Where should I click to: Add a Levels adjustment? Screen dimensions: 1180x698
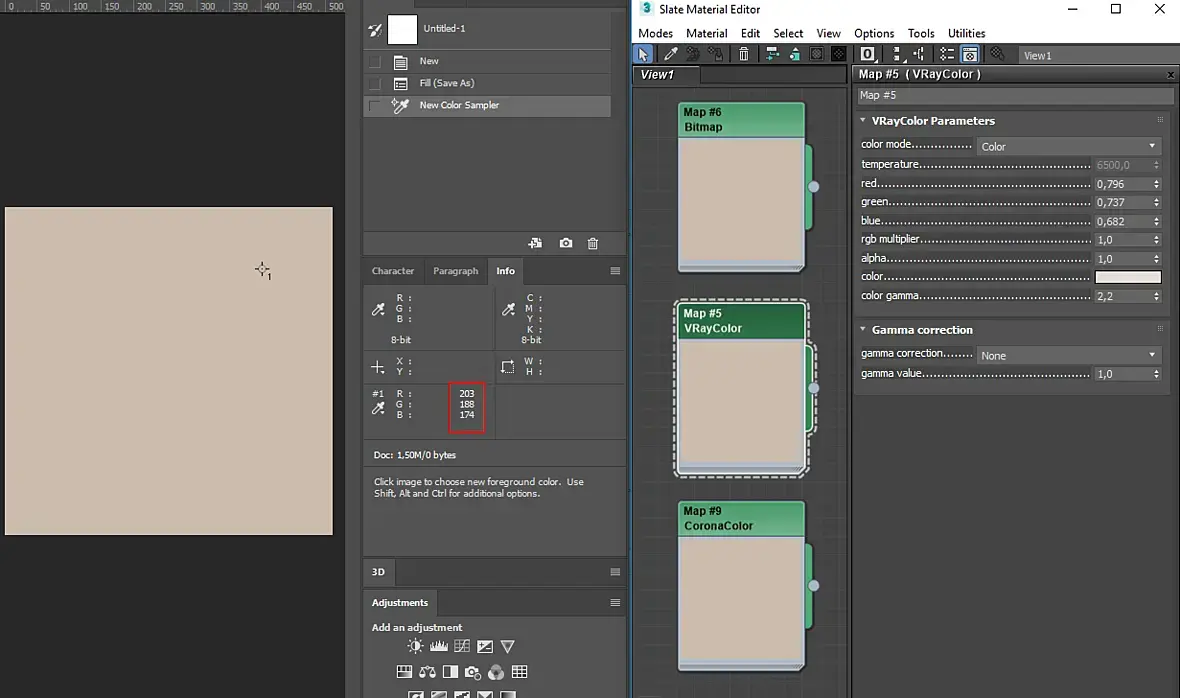click(438, 646)
